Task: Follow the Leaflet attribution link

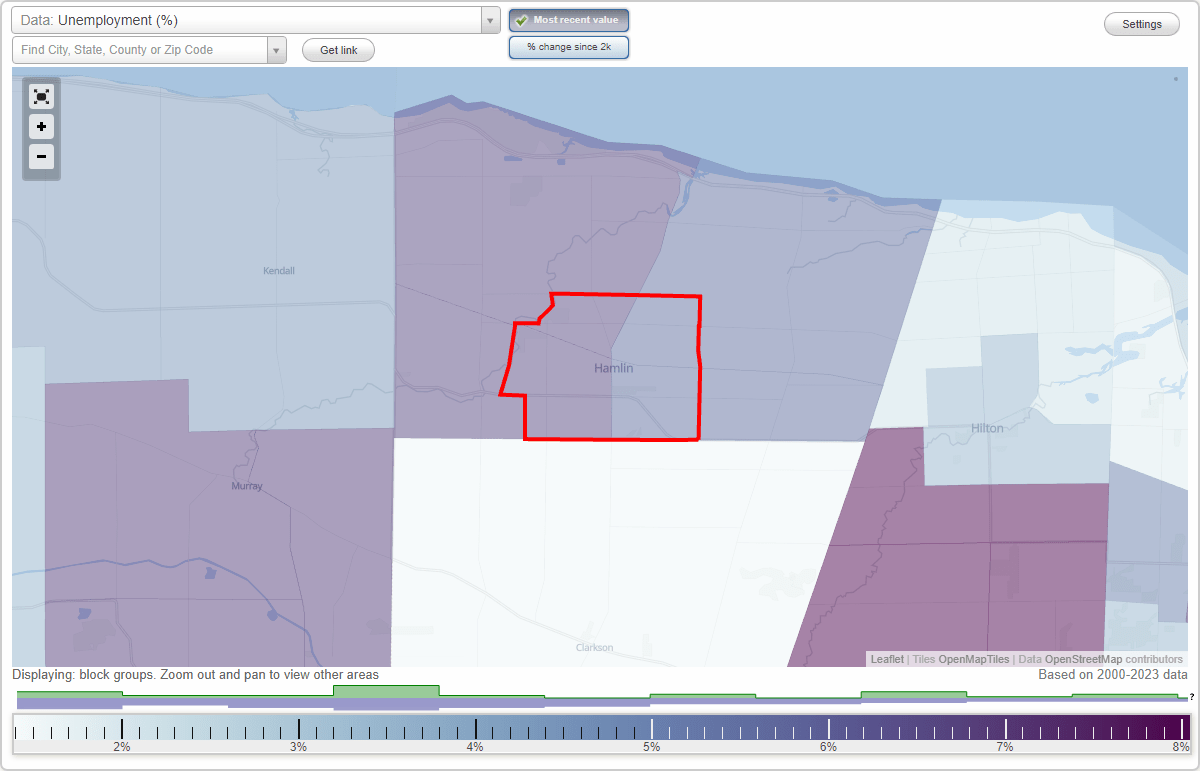Action: (x=886, y=659)
